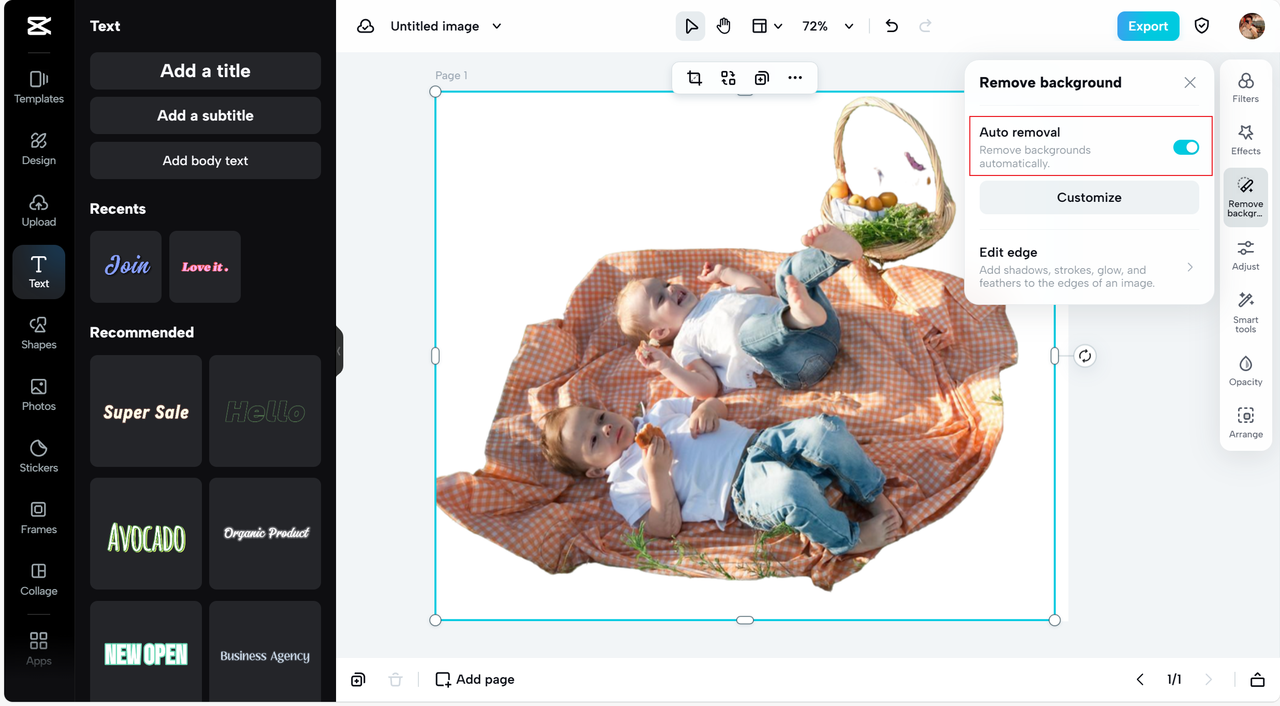The width and height of the screenshot is (1280, 706).
Task: Open the user profile avatar
Action: point(1252,26)
